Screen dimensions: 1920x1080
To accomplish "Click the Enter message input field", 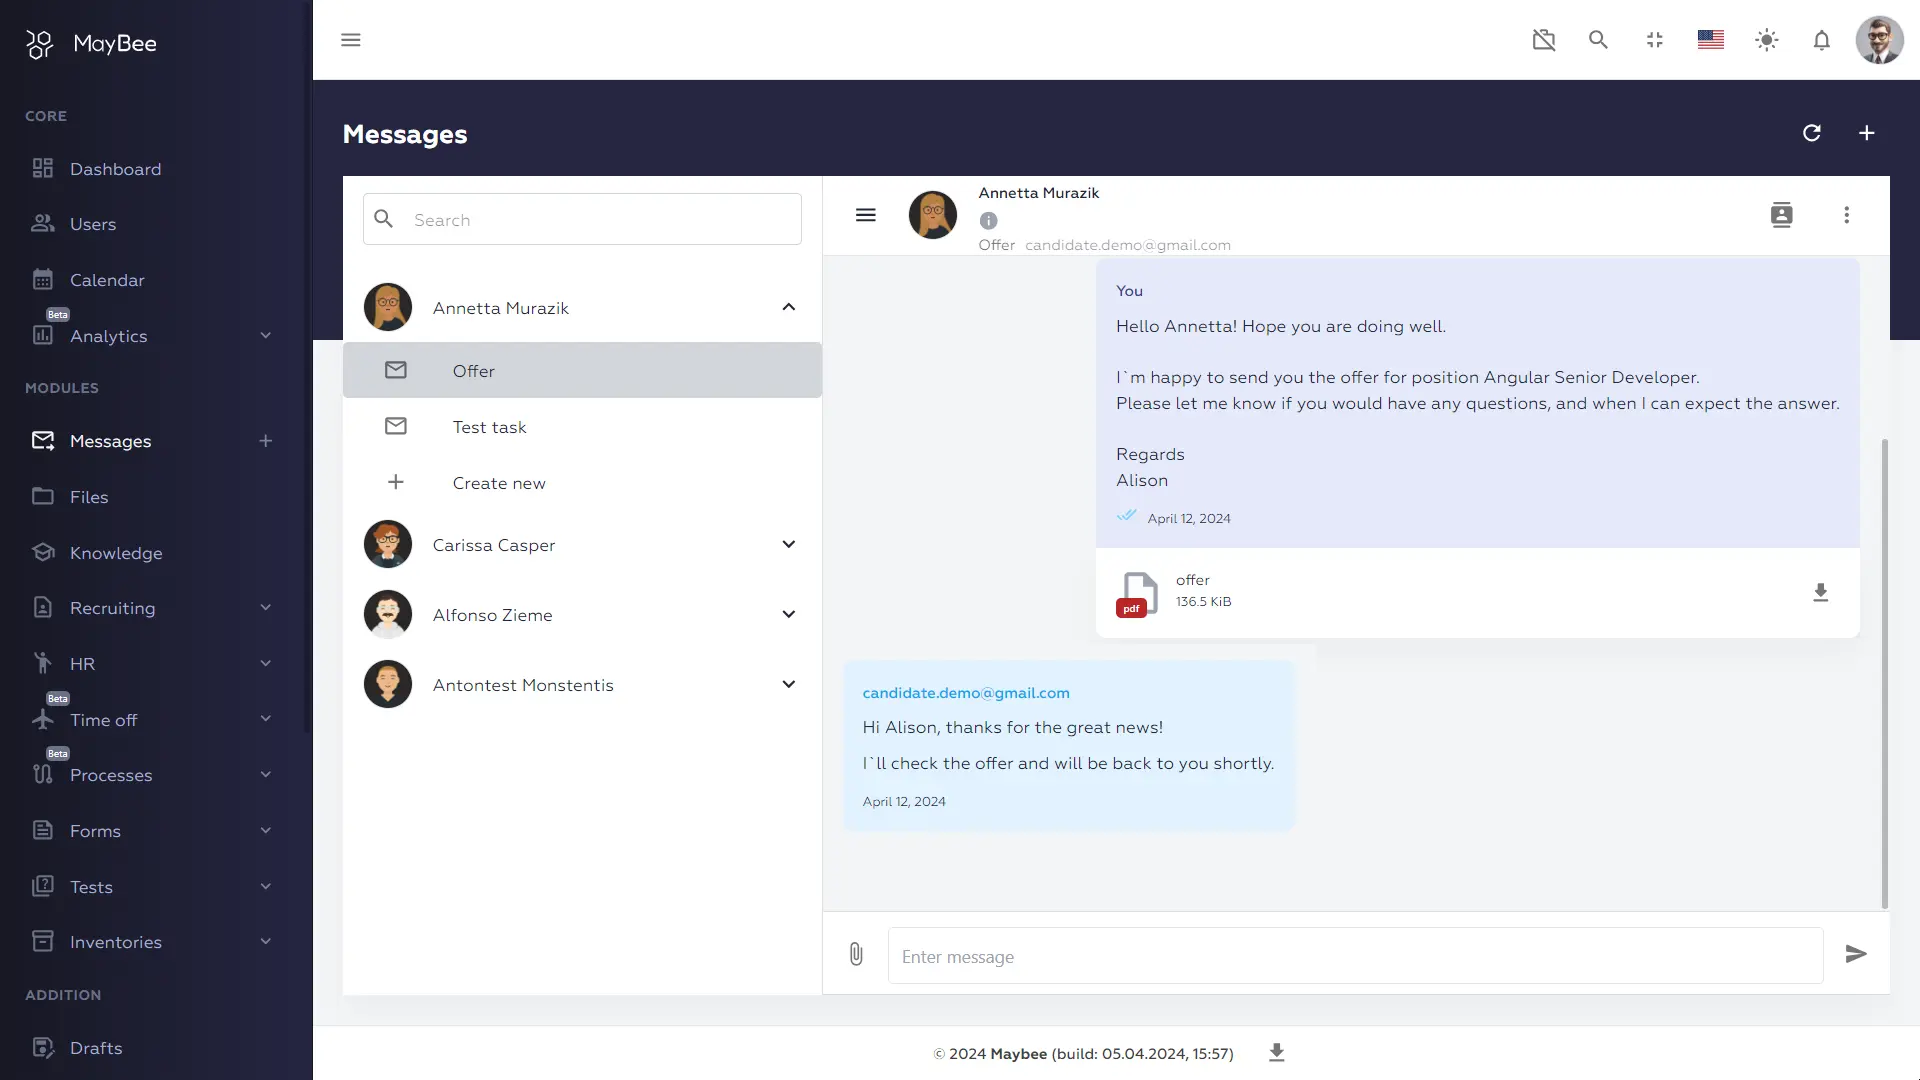I will 1354,956.
